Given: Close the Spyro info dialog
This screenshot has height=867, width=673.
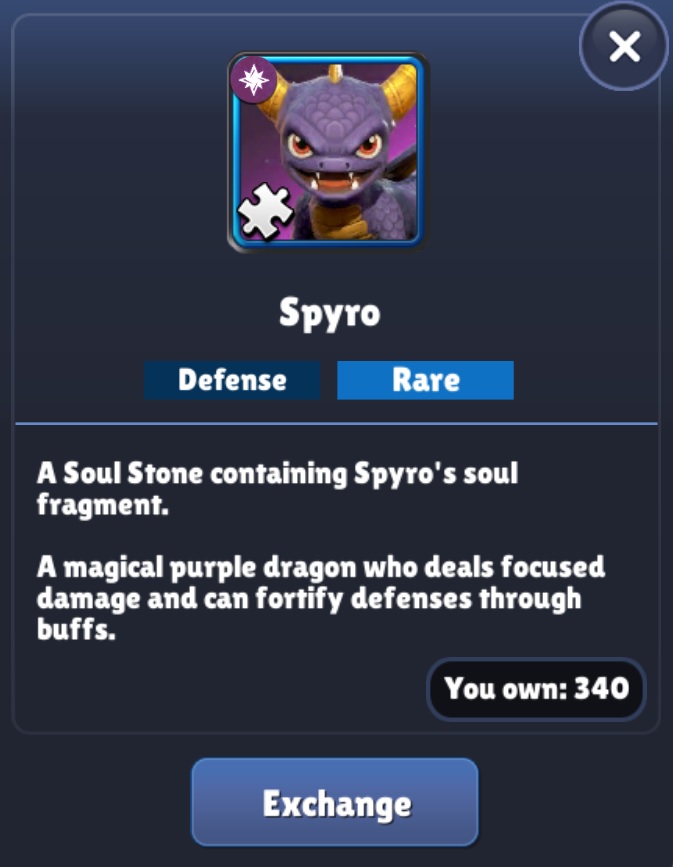Looking at the screenshot, I should (624, 46).
